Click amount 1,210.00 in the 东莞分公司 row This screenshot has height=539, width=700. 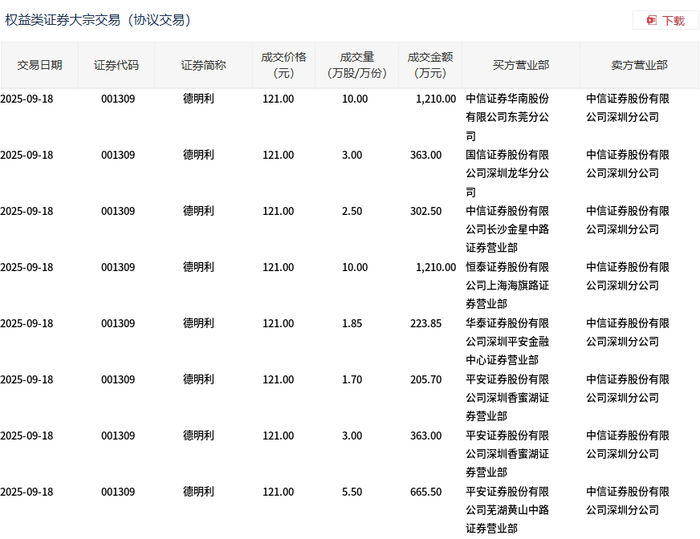pyautogui.click(x=436, y=99)
